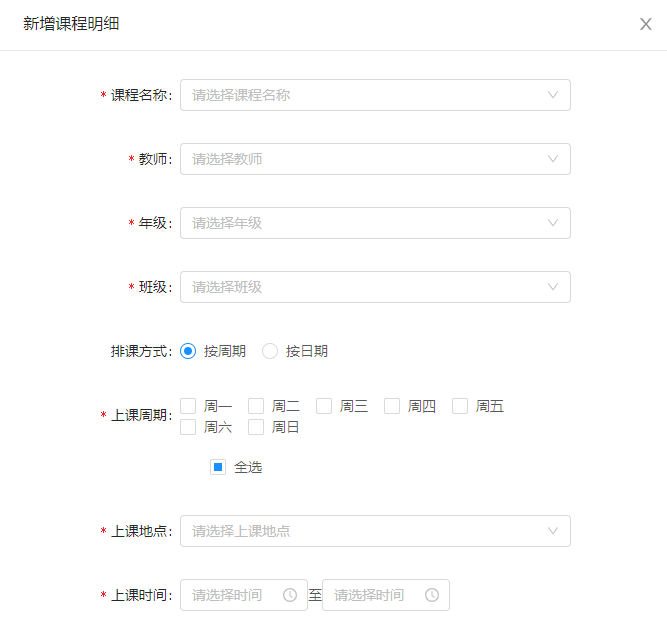Image resolution: width=667 pixels, height=620 pixels.
Task: Click the 新增课程明细 dialog title
Action: tap(71, 24)
